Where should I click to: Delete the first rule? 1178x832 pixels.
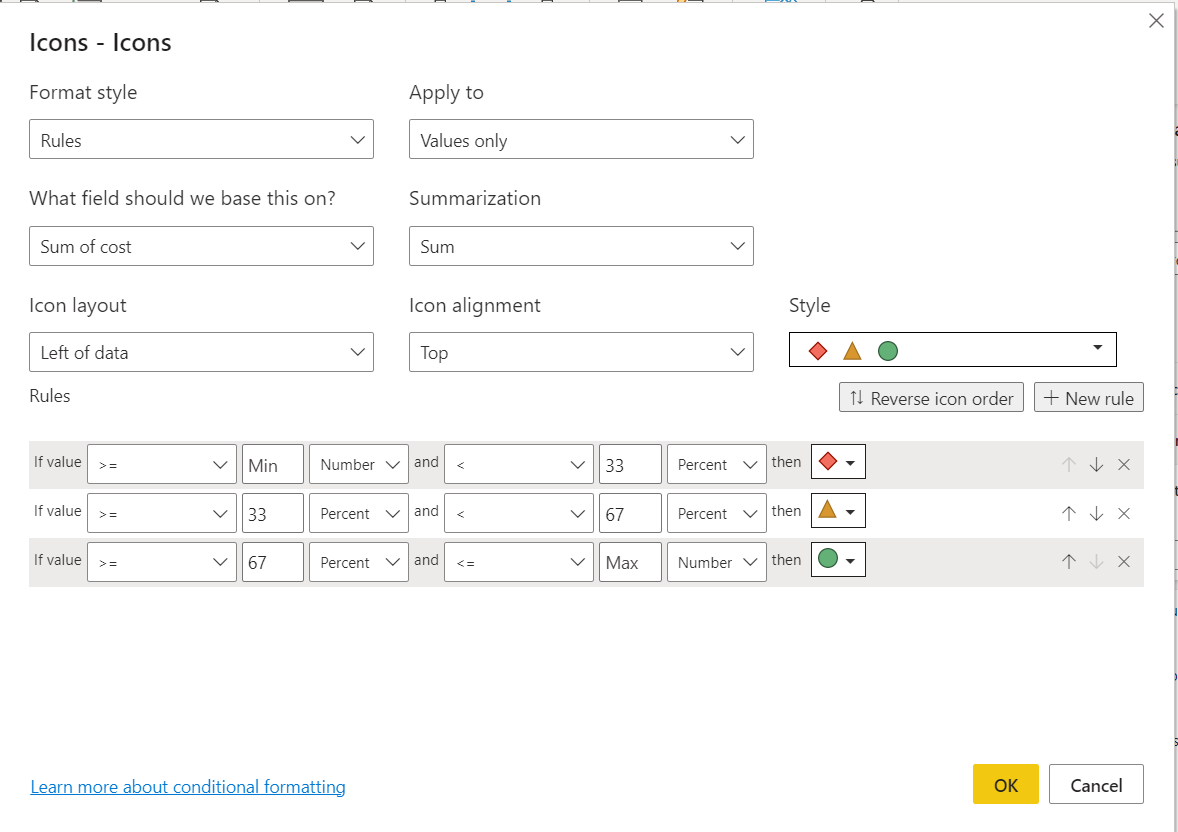coord(1124,464)
